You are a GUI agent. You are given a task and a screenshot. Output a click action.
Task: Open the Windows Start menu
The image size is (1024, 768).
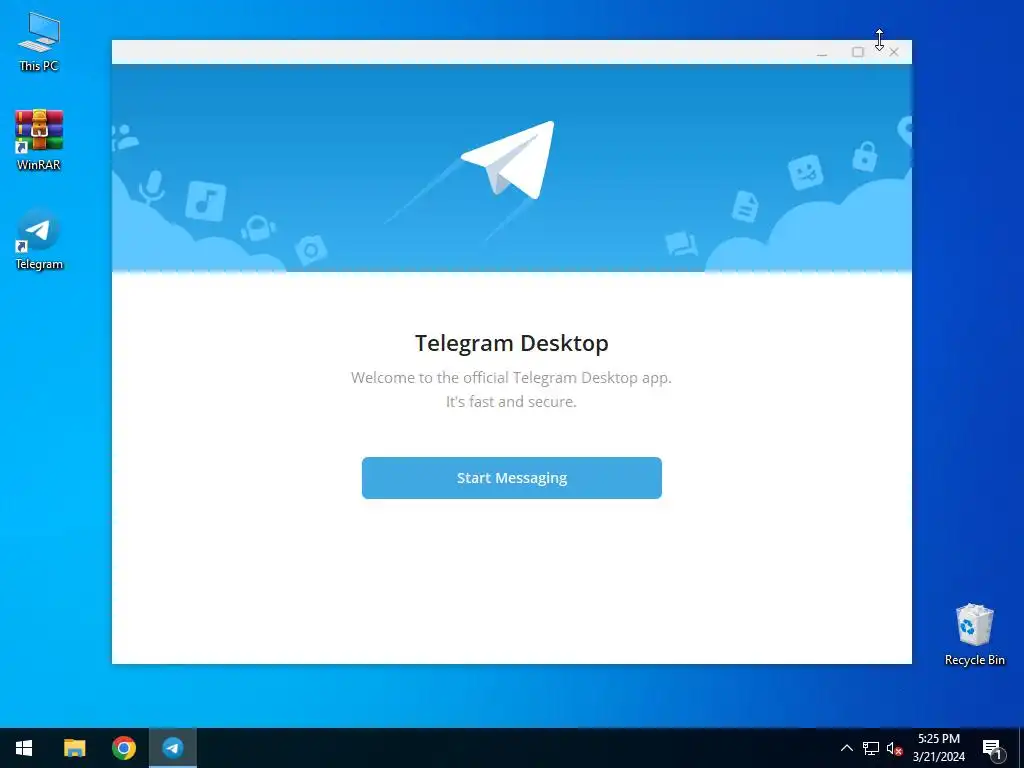(x=24, y=748)
